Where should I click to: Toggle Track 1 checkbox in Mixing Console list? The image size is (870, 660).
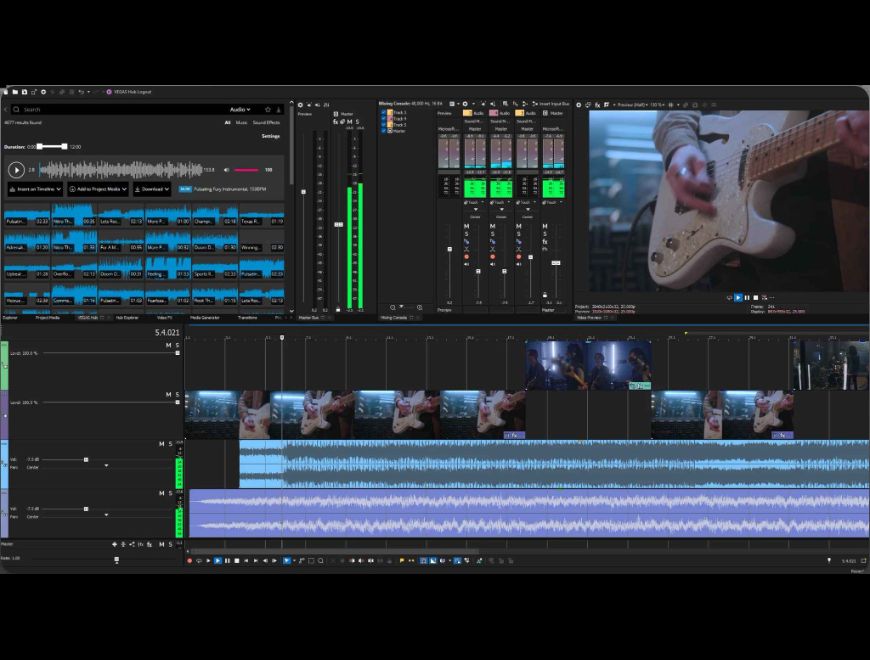(383, 113)
